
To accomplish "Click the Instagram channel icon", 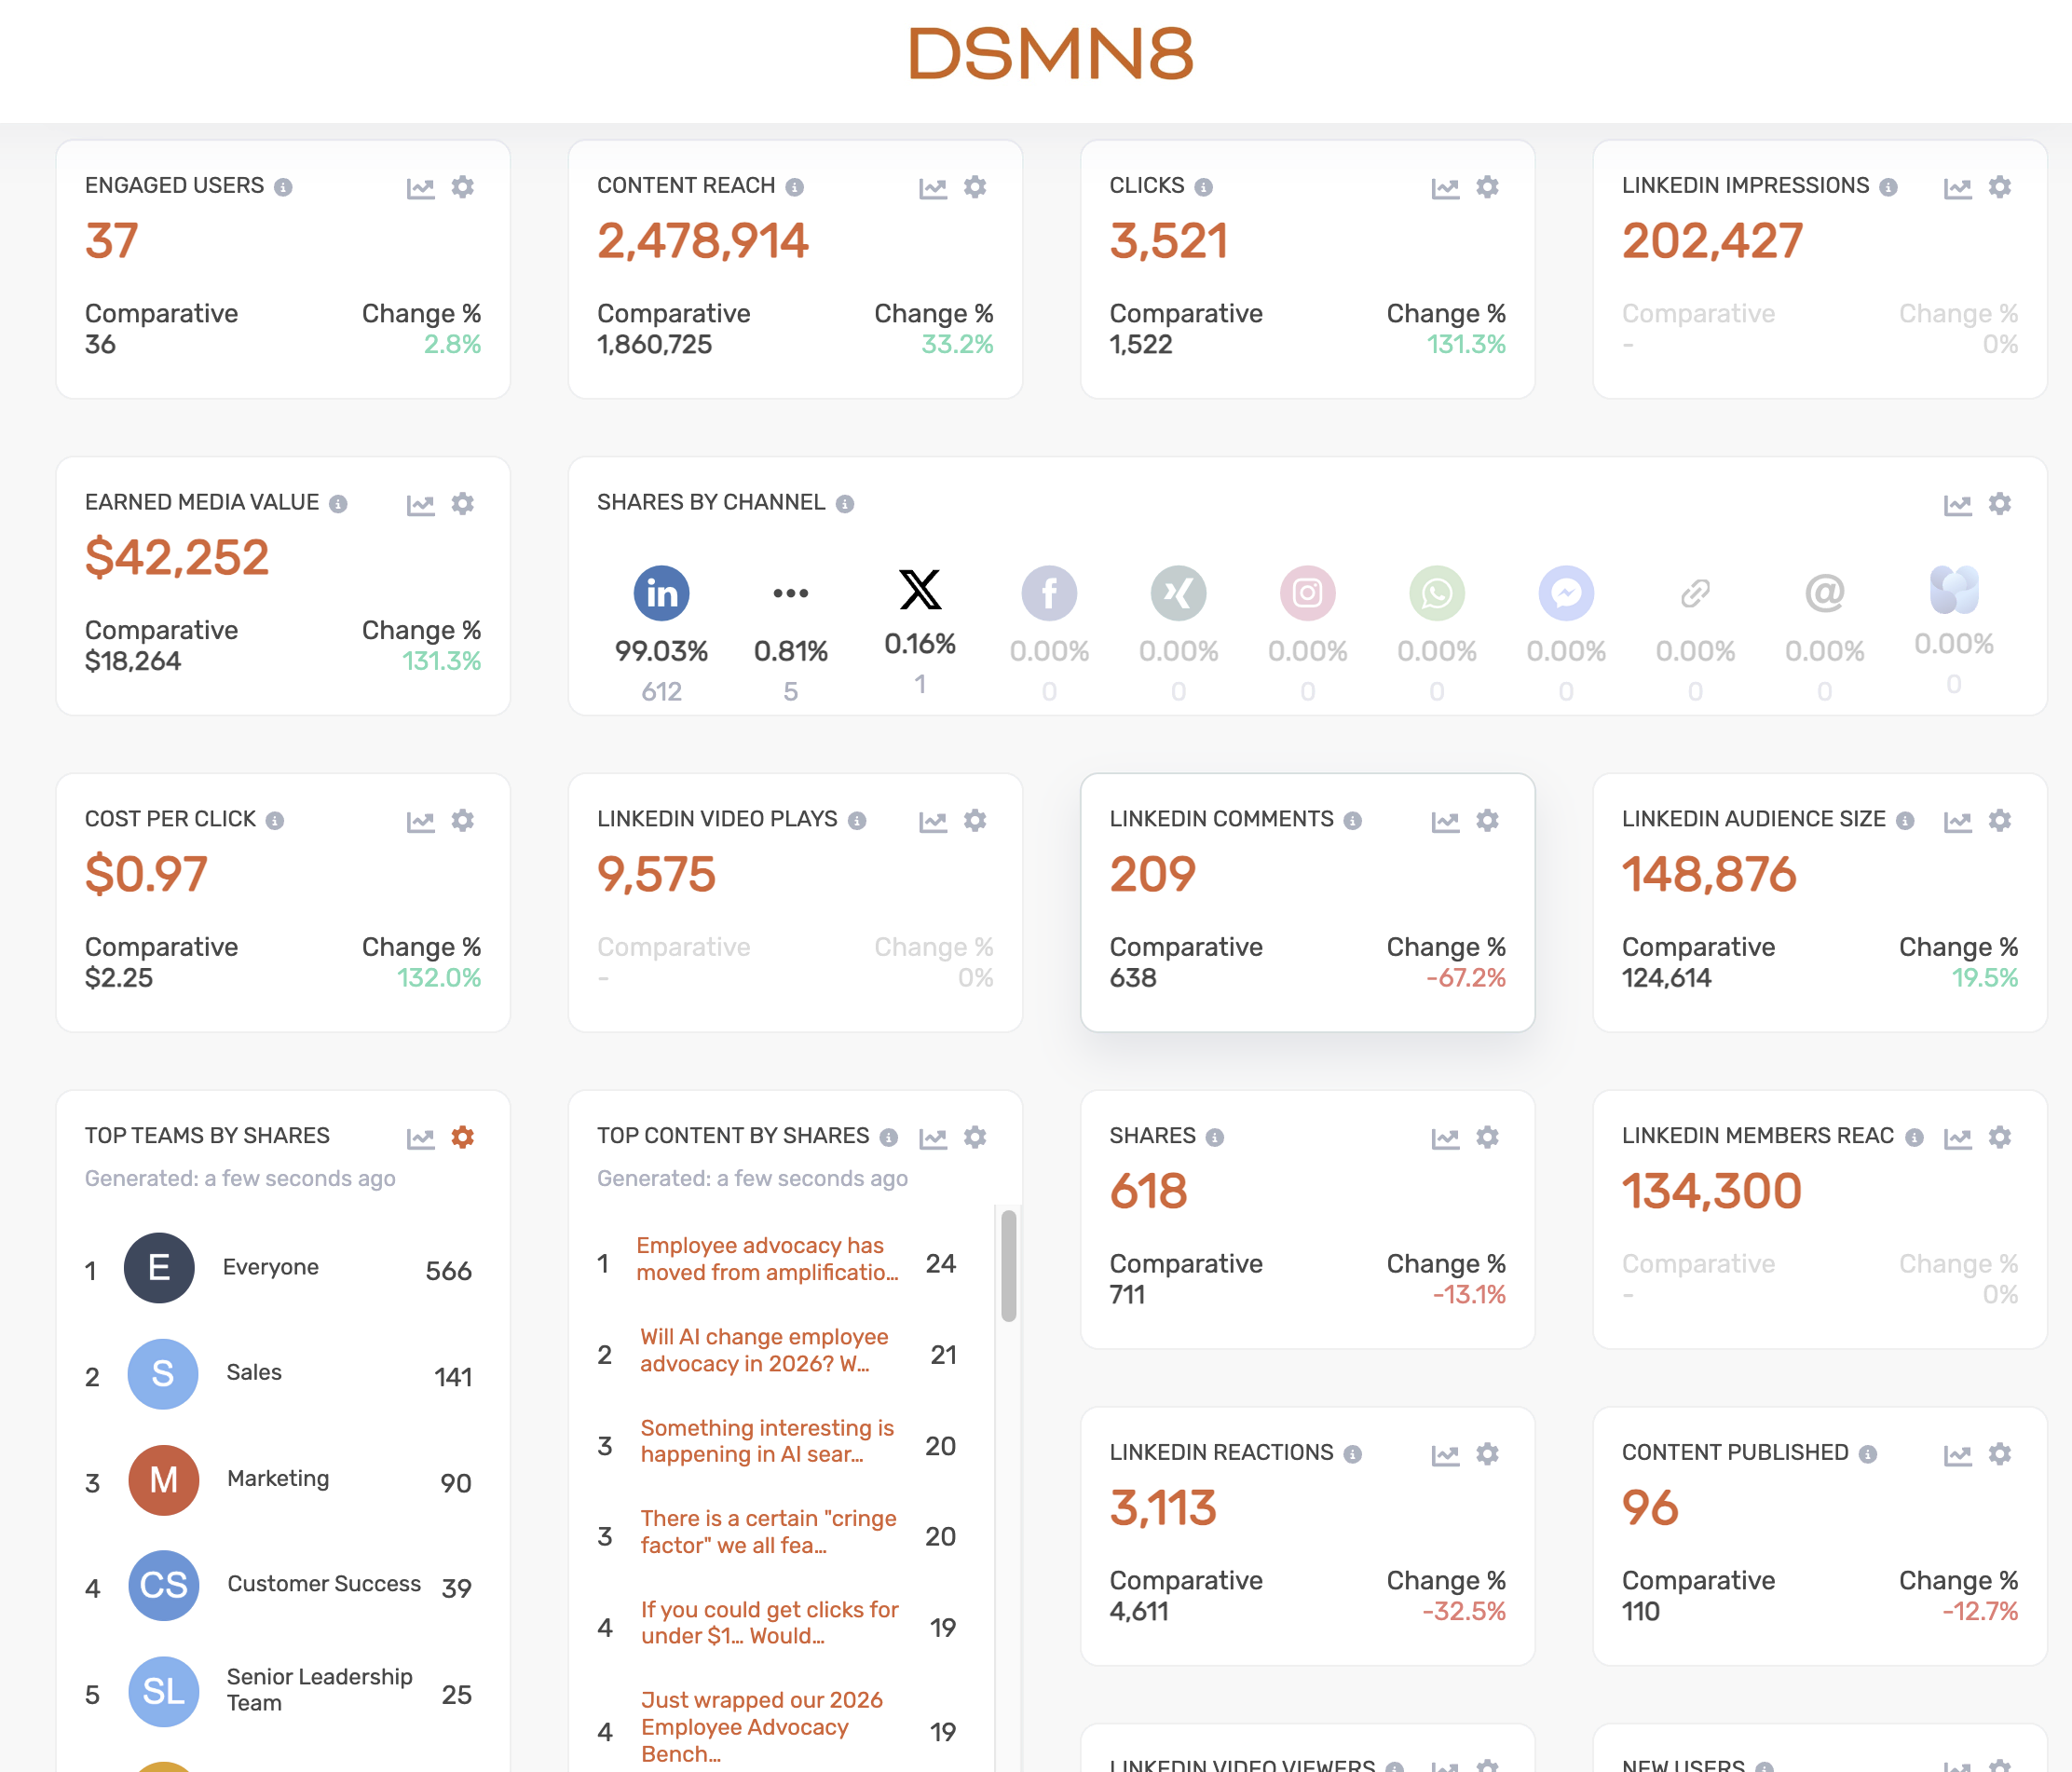I will [x=1307, y=593].
